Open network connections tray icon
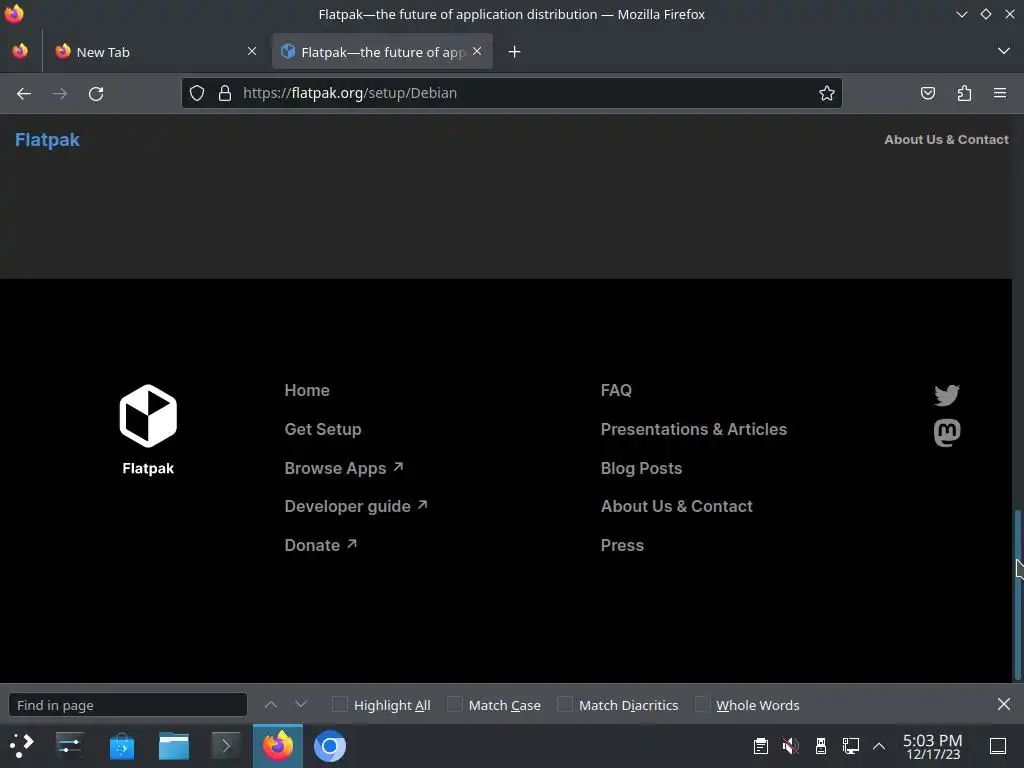 (850, 746)
